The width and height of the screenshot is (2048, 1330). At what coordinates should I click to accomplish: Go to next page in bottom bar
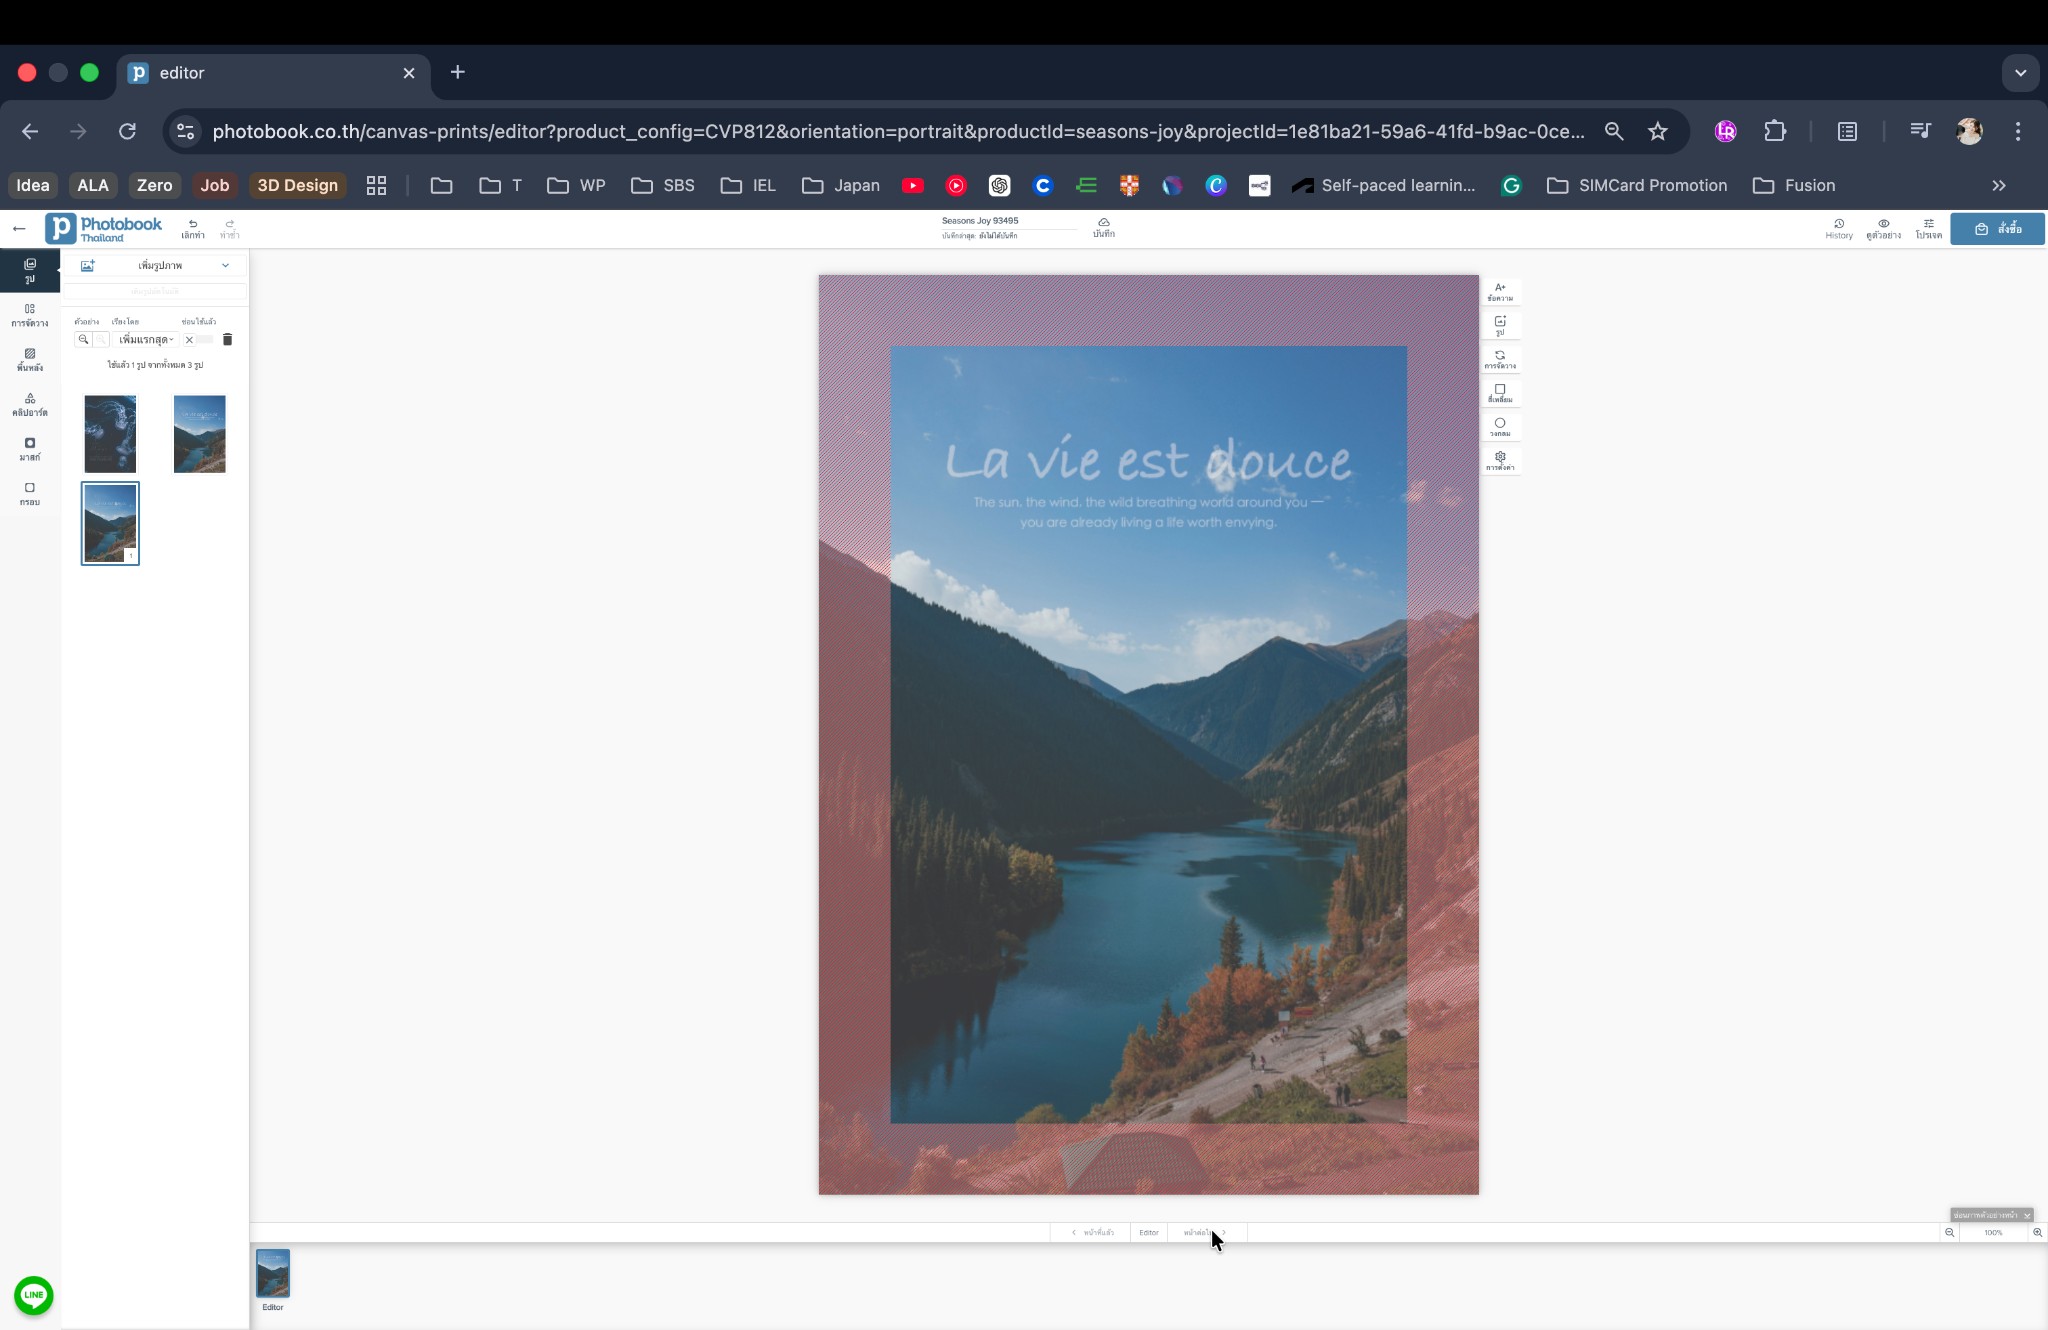pos(1205,1233)
